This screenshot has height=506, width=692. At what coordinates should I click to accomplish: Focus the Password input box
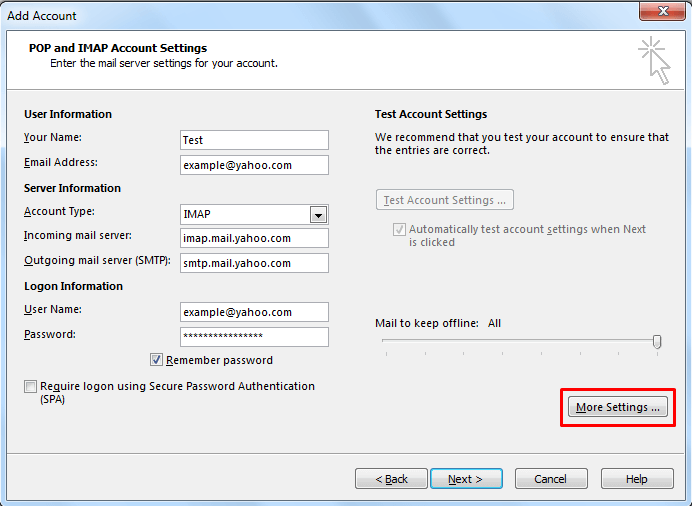coord(254,337)
